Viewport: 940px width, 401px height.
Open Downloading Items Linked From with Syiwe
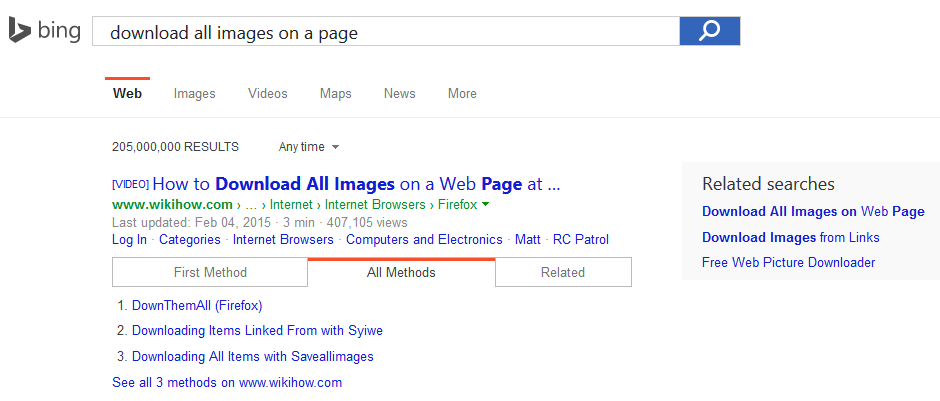[257, 330]
